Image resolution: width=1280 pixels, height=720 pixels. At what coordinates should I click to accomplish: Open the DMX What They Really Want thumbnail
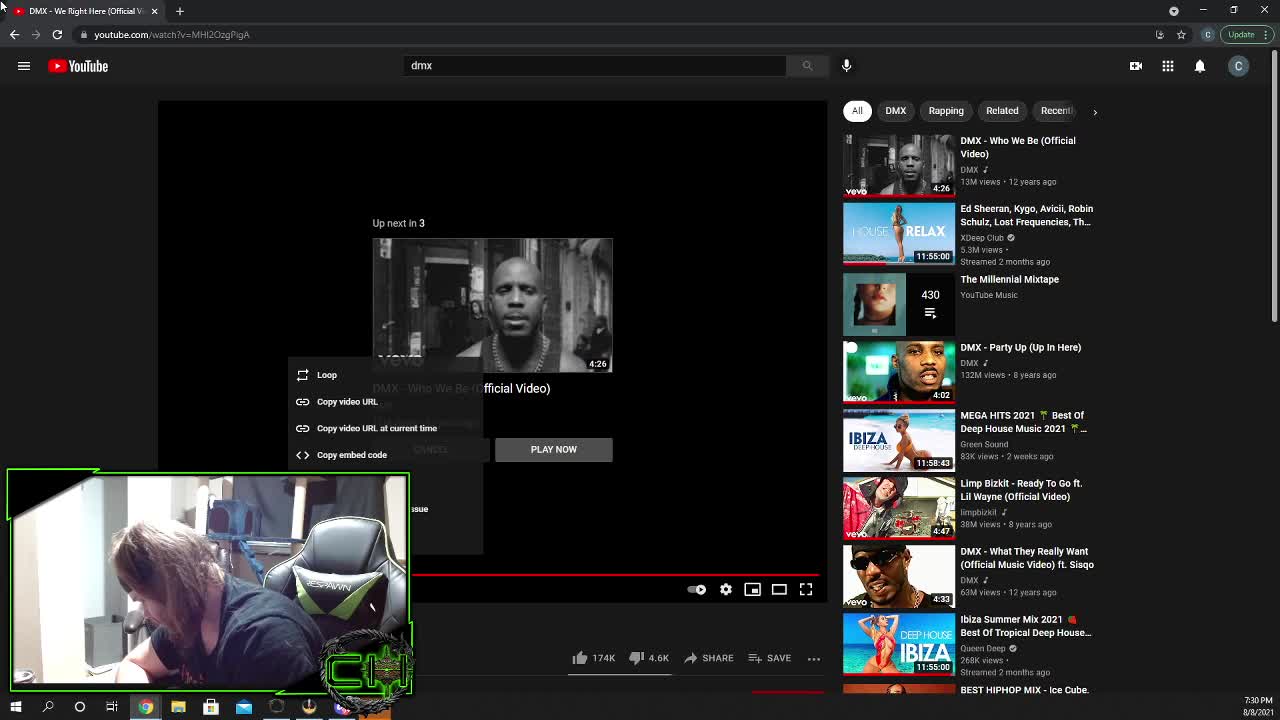[x=899, y=575]
